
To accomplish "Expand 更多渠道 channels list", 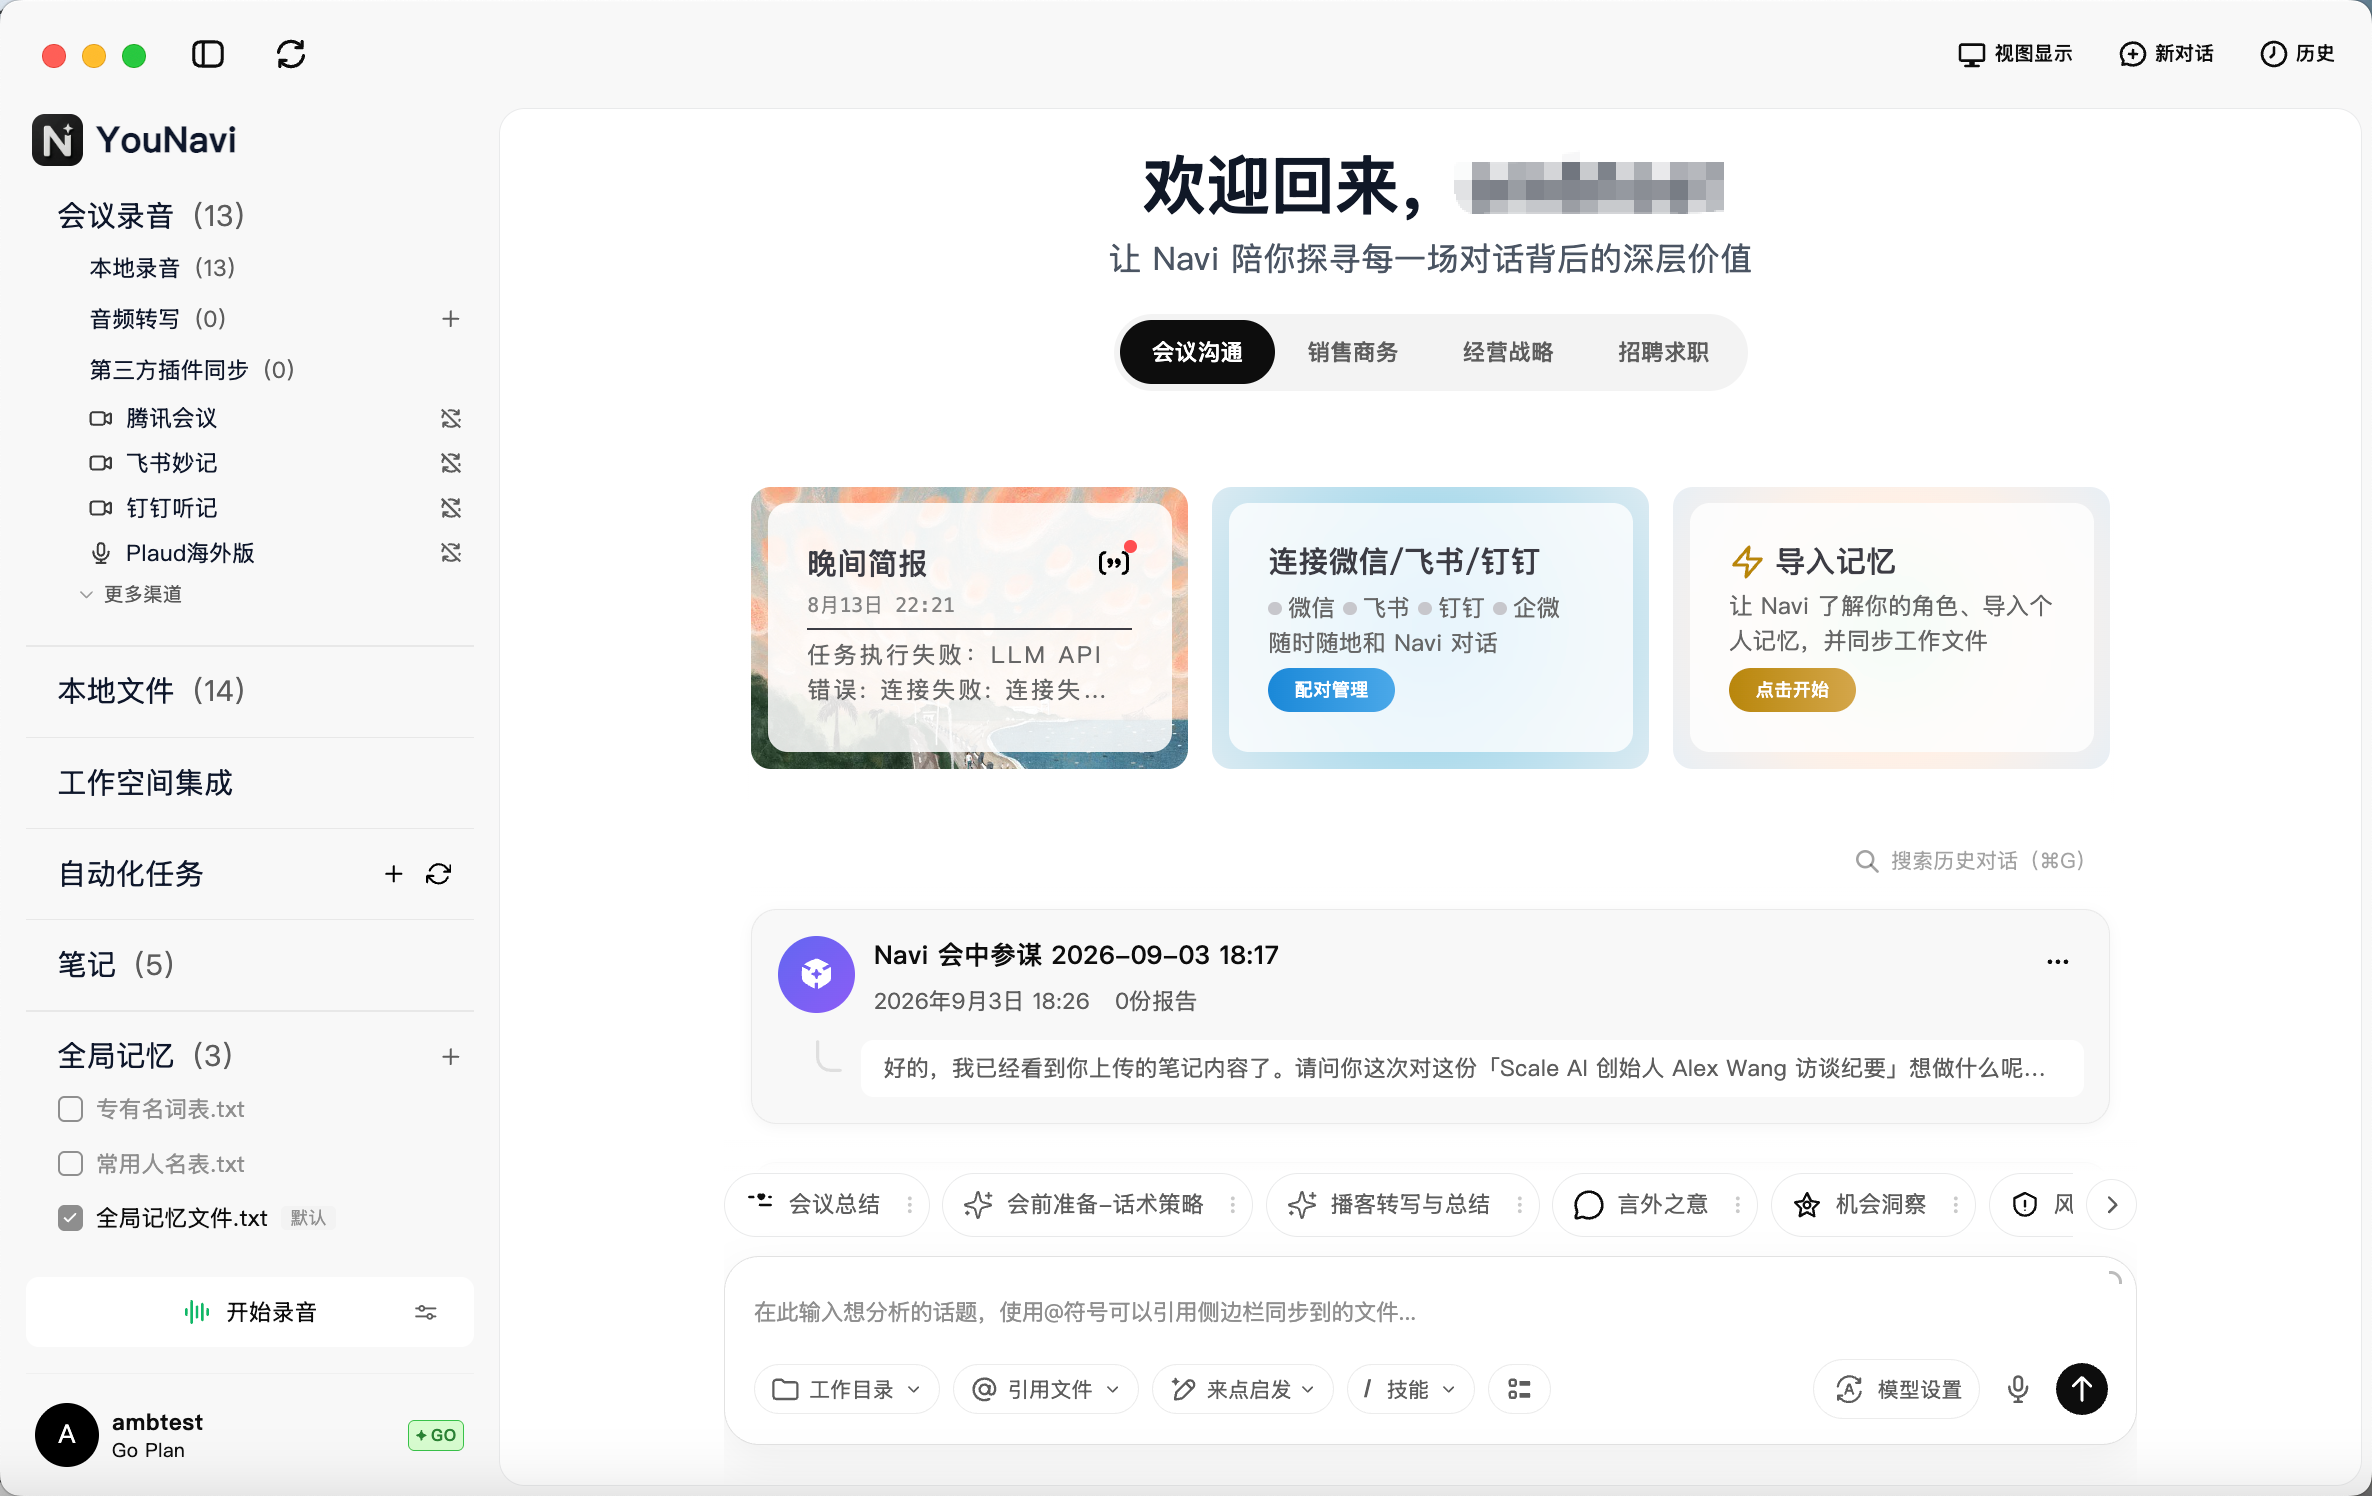I will (132, 594).
